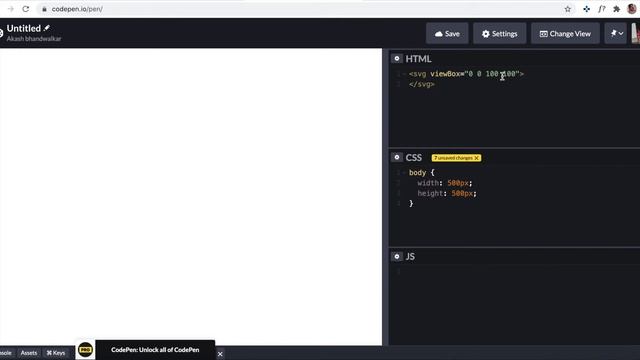This screenshot has height=360, width=640.
Task: Click the site lock icon in address bar
Action: pyautogui.click(x=44, y=9)
